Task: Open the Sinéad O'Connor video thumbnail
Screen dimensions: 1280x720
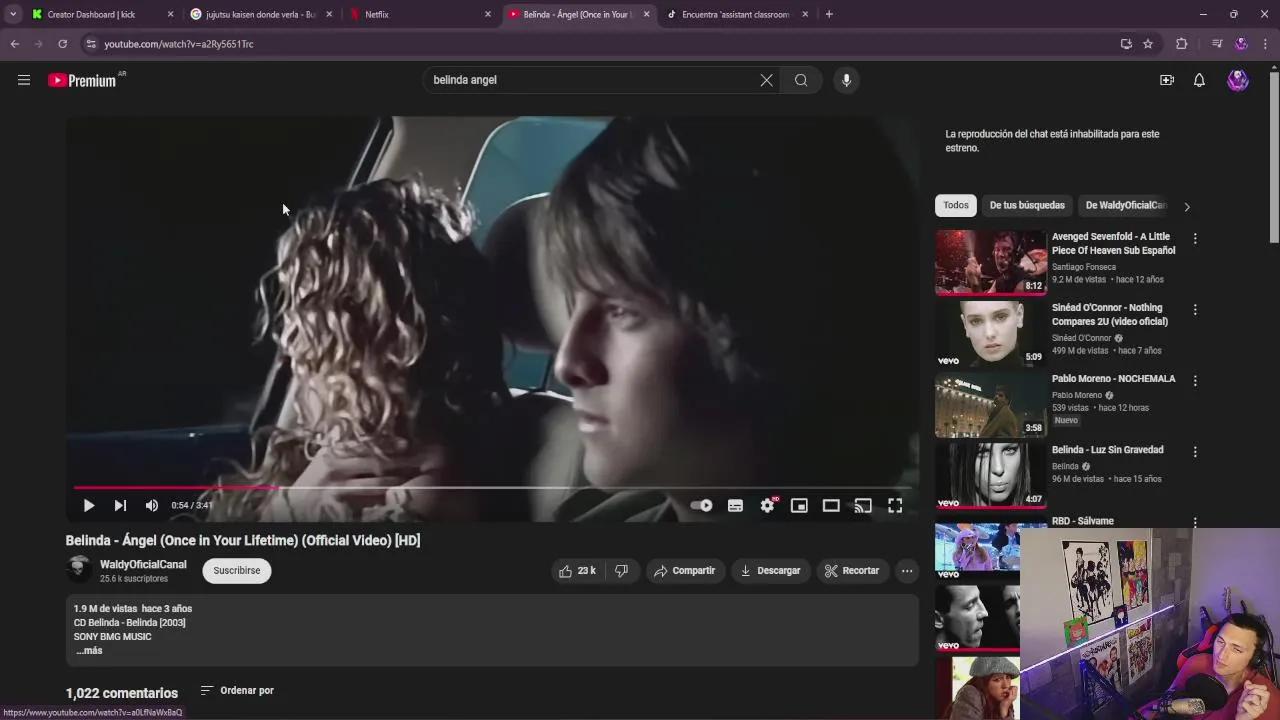Action: click(991, 334)
